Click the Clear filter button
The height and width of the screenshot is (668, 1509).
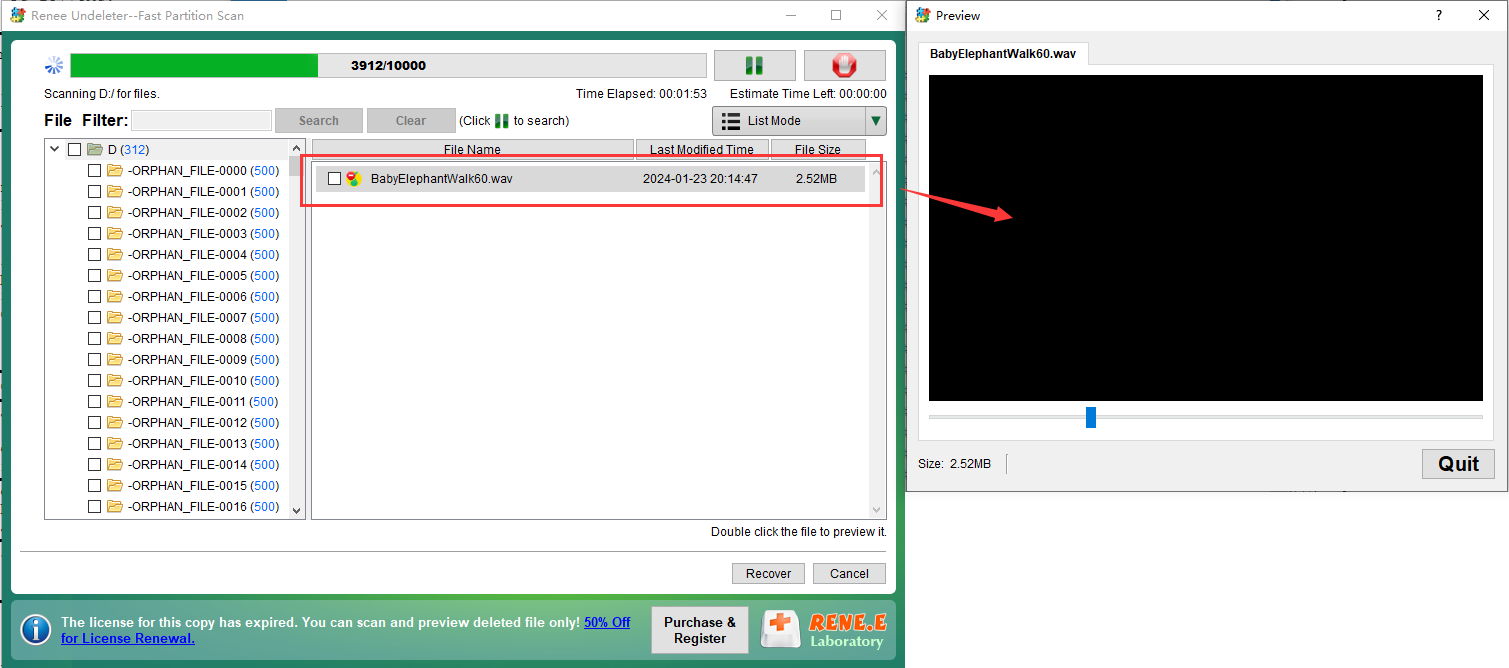click(x=411, y=121)
